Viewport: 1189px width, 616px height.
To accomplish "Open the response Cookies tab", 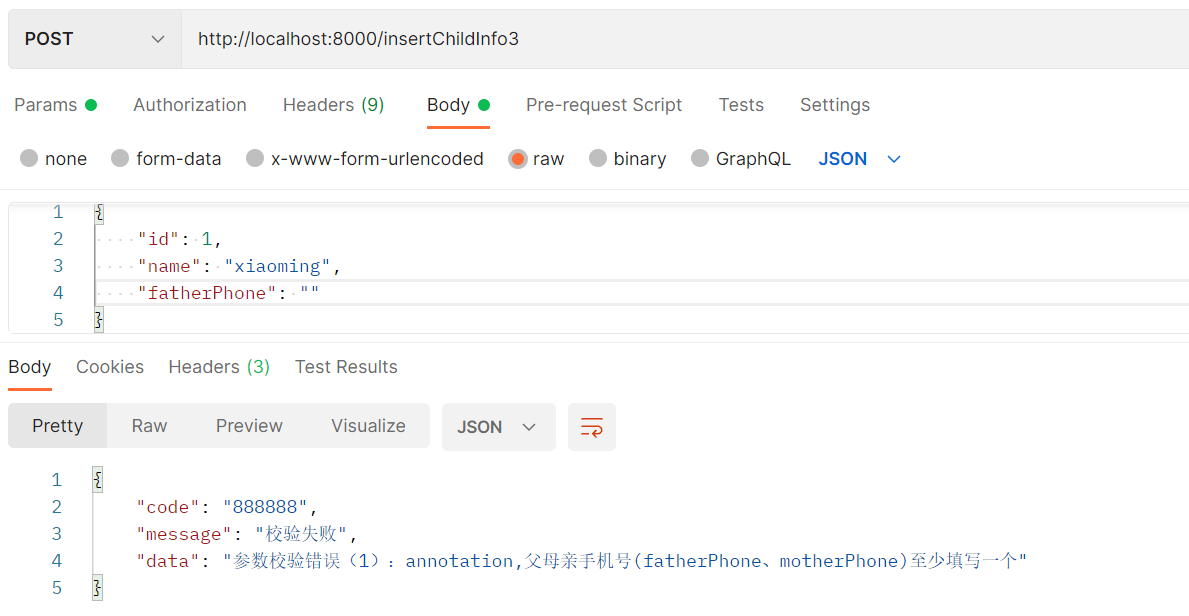I will tap(110, 367).
